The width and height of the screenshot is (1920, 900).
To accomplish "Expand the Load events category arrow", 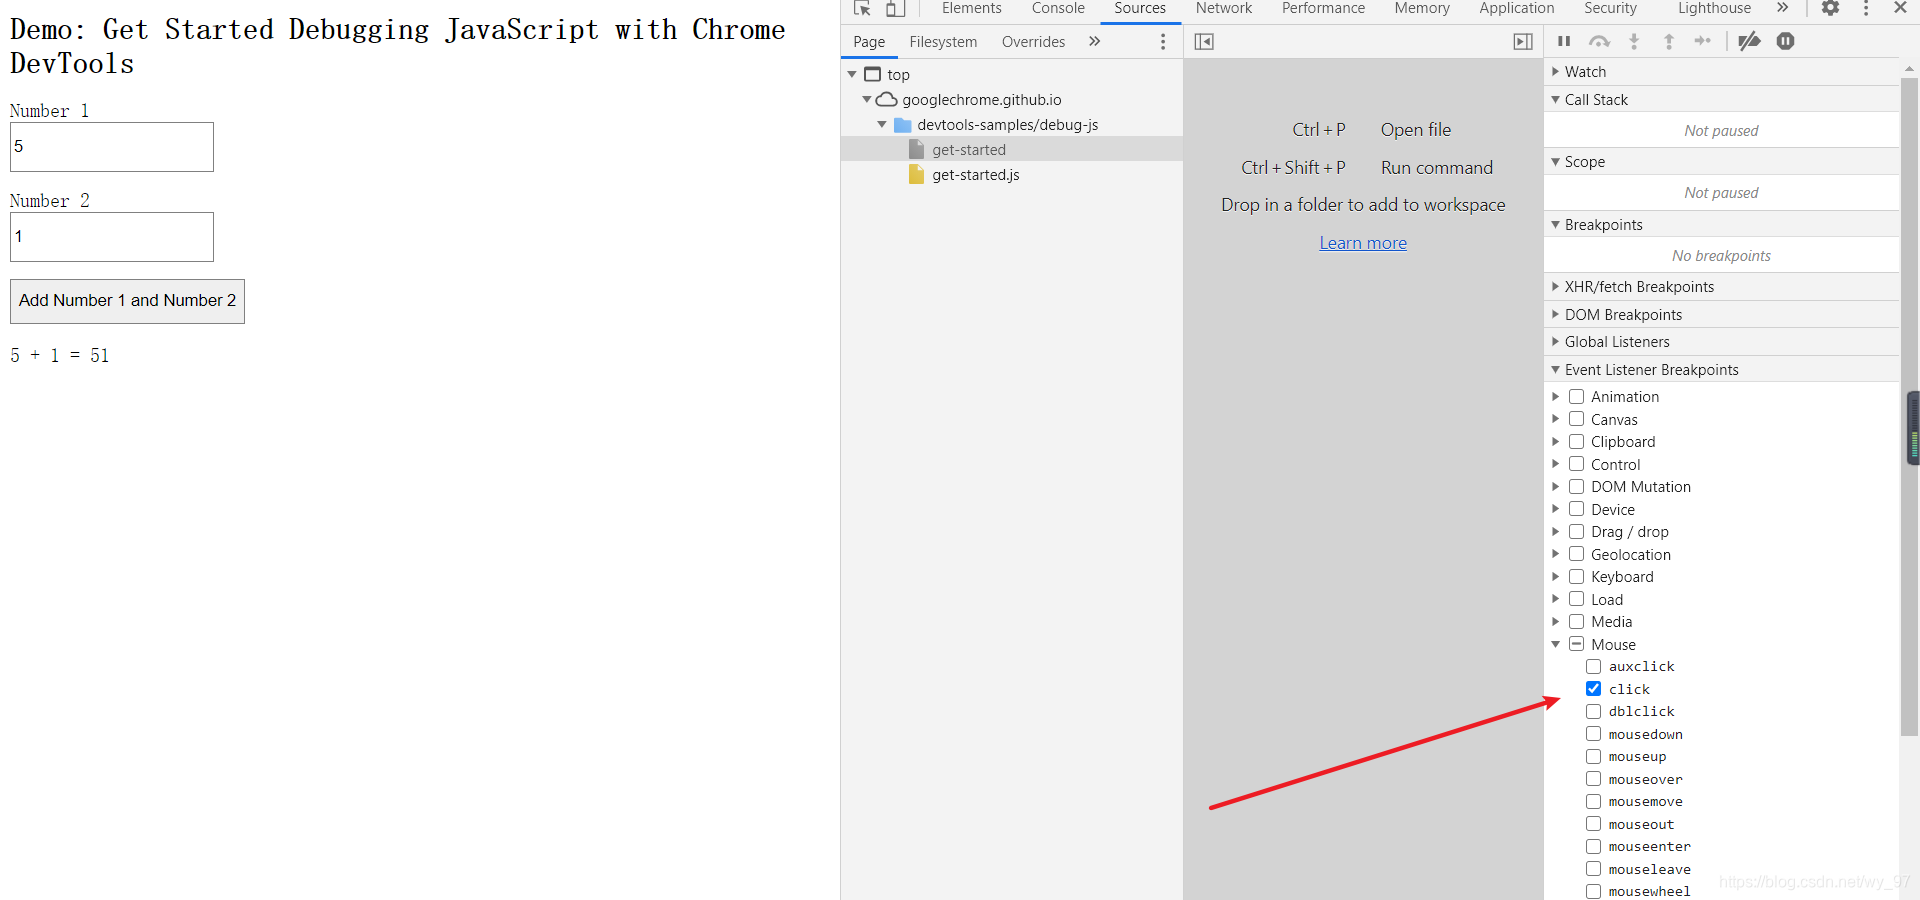I will pyautogui.click(x=1555, y=599).
